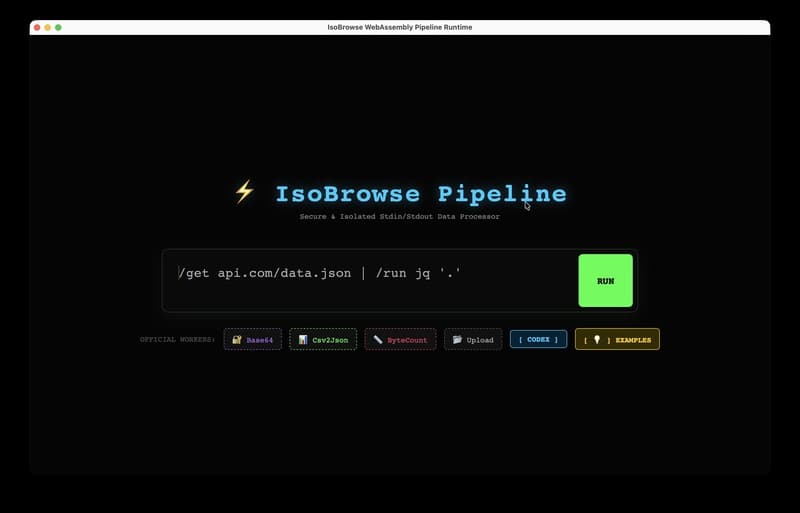
Task: Click the lightning bolt logo icon
Action: click(244, 192)
